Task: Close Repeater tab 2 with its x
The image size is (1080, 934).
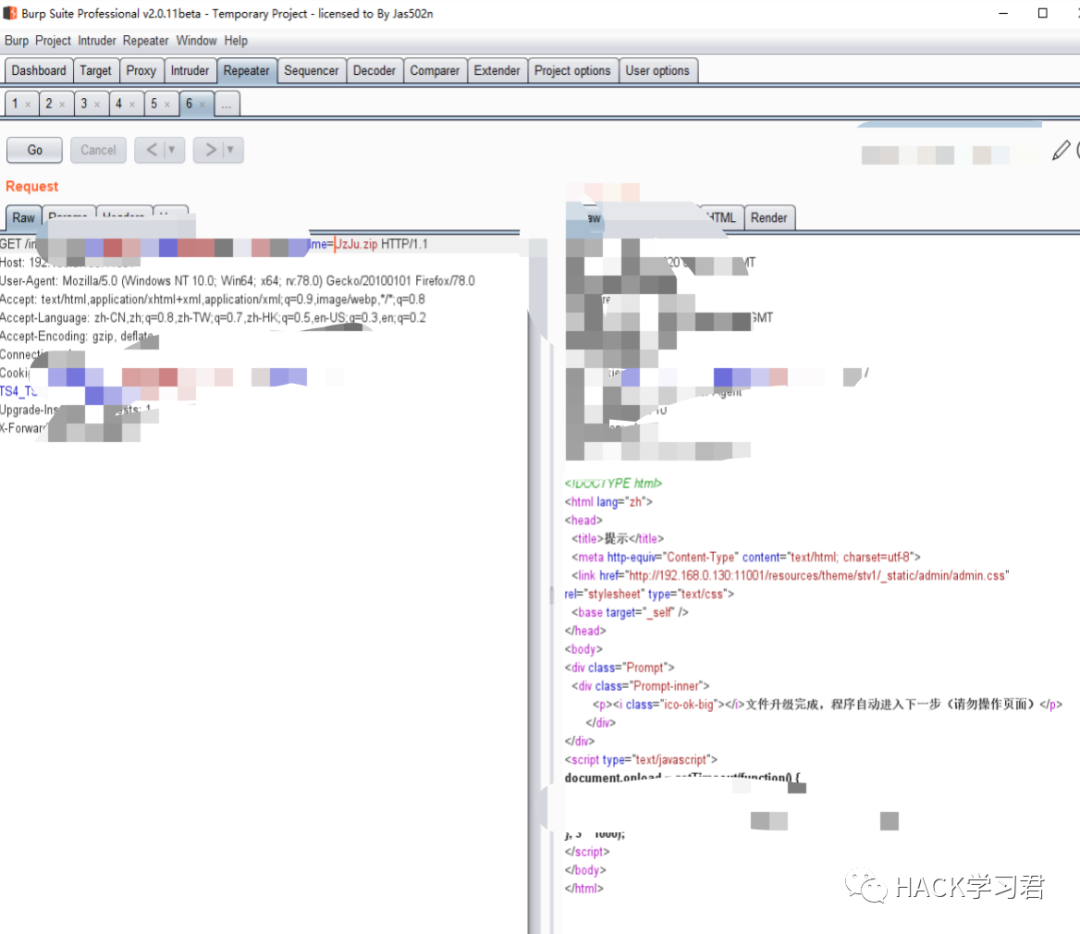Action: pyautogui.click(x=62, y=105)
